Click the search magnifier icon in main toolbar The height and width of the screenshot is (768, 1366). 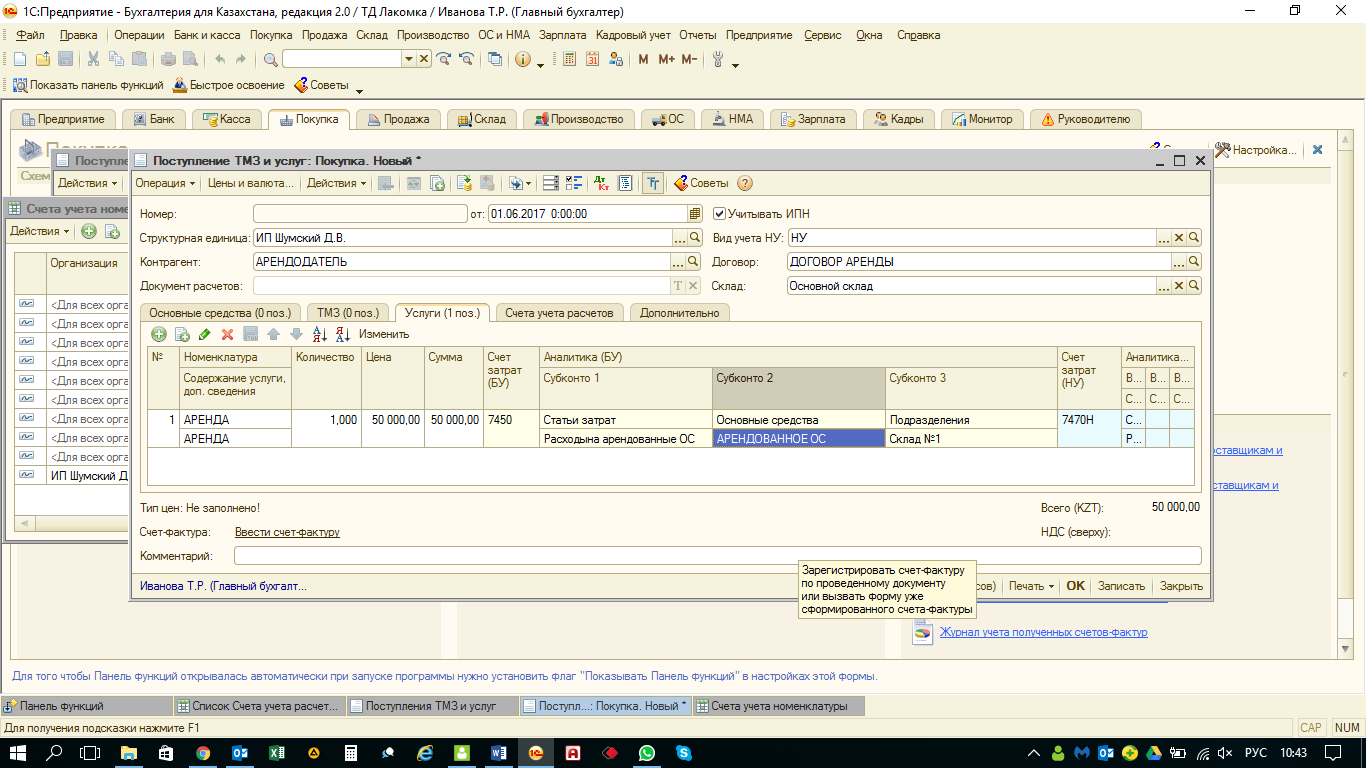[x=270, y=59]
